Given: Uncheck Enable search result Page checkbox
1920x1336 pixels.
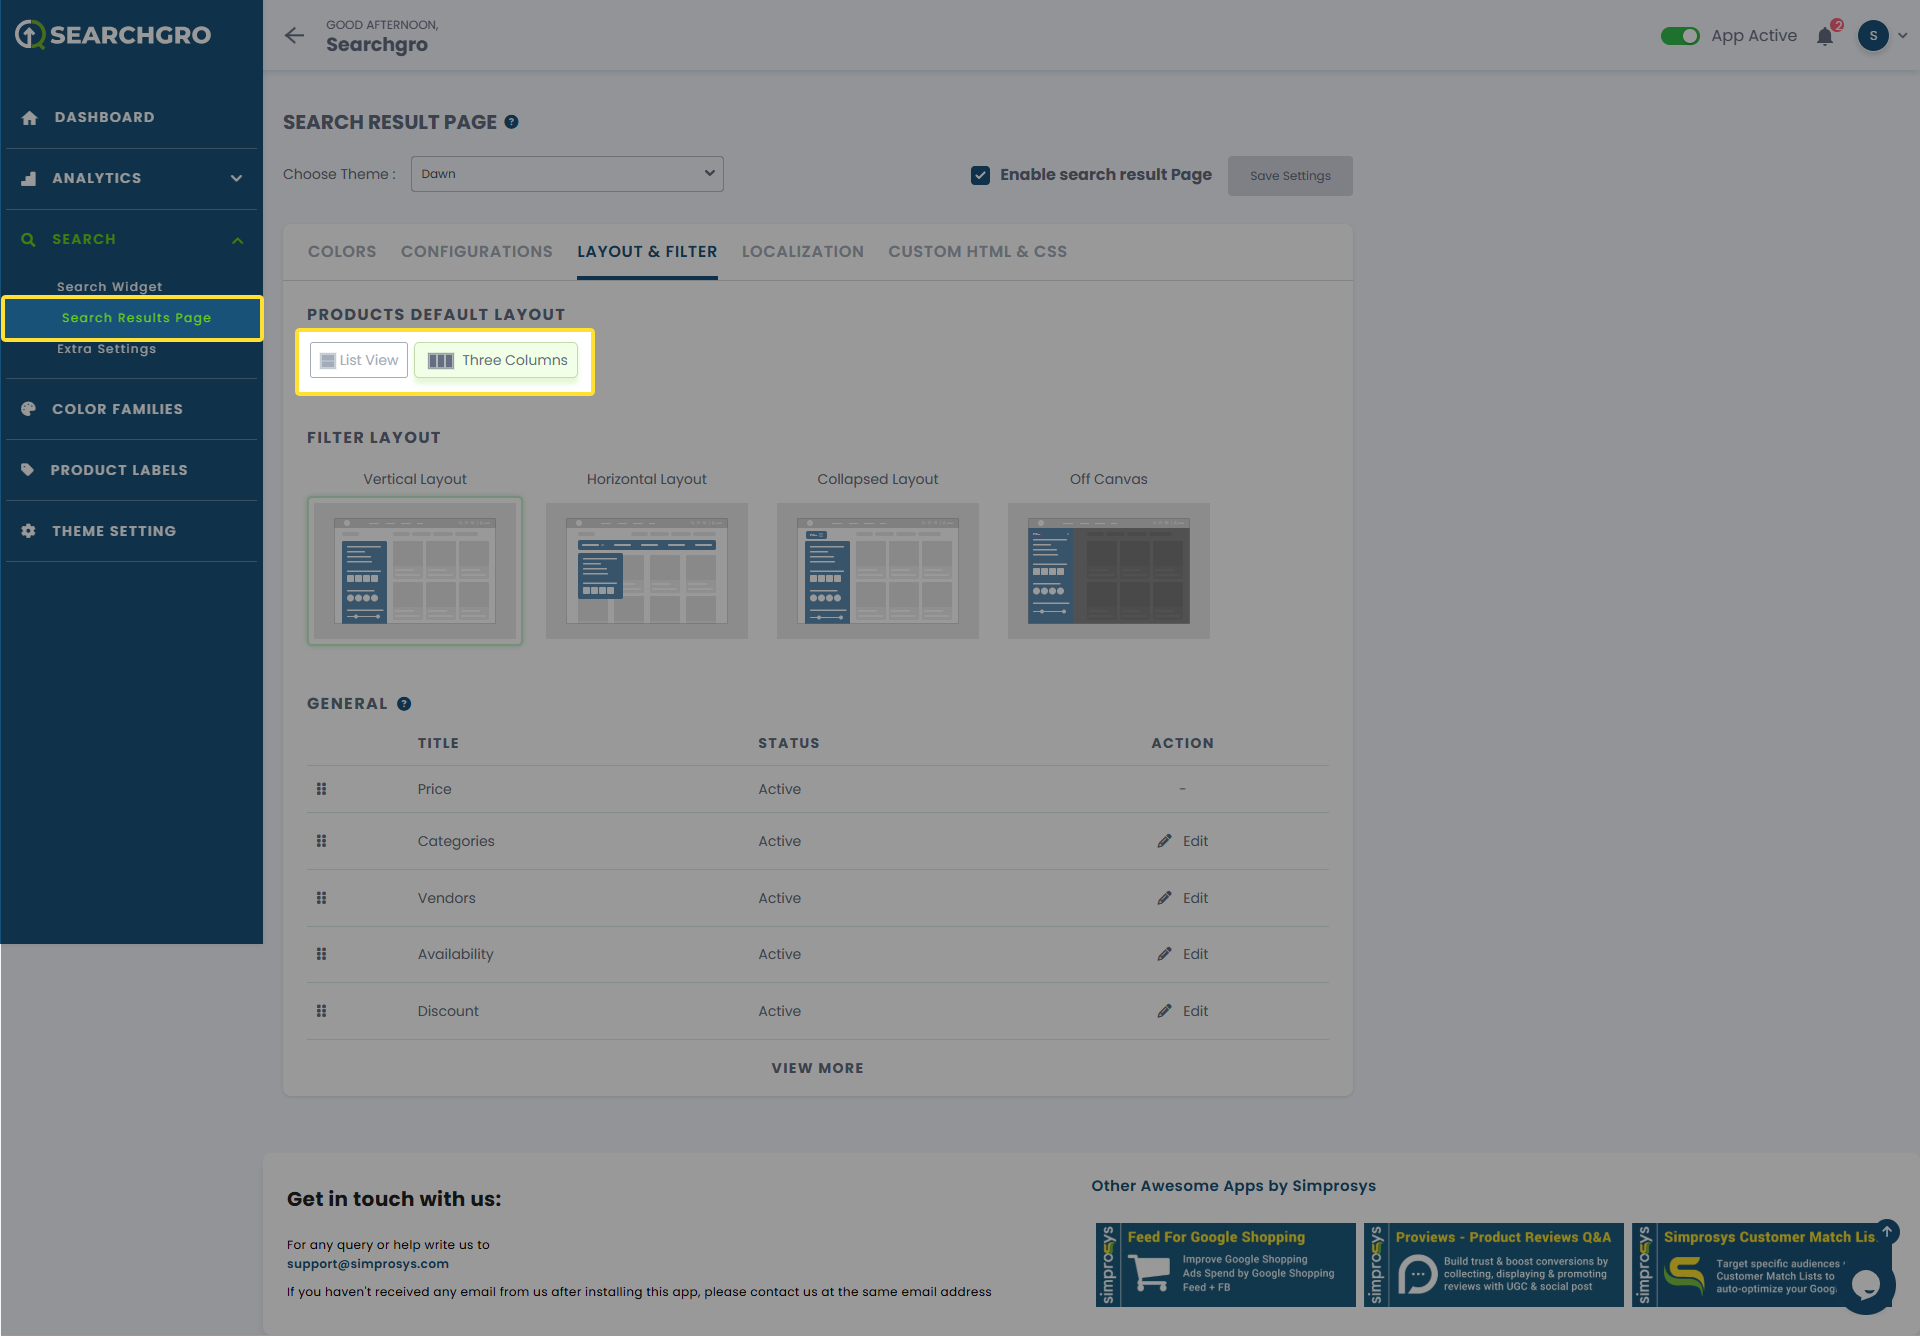Looking at the screenshot, I should click(980, 175).
